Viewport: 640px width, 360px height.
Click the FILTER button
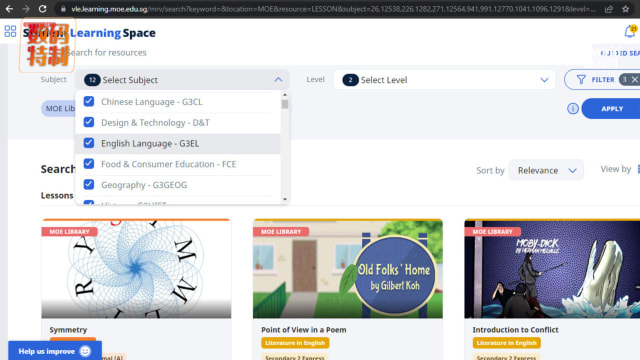coord(596,80)
